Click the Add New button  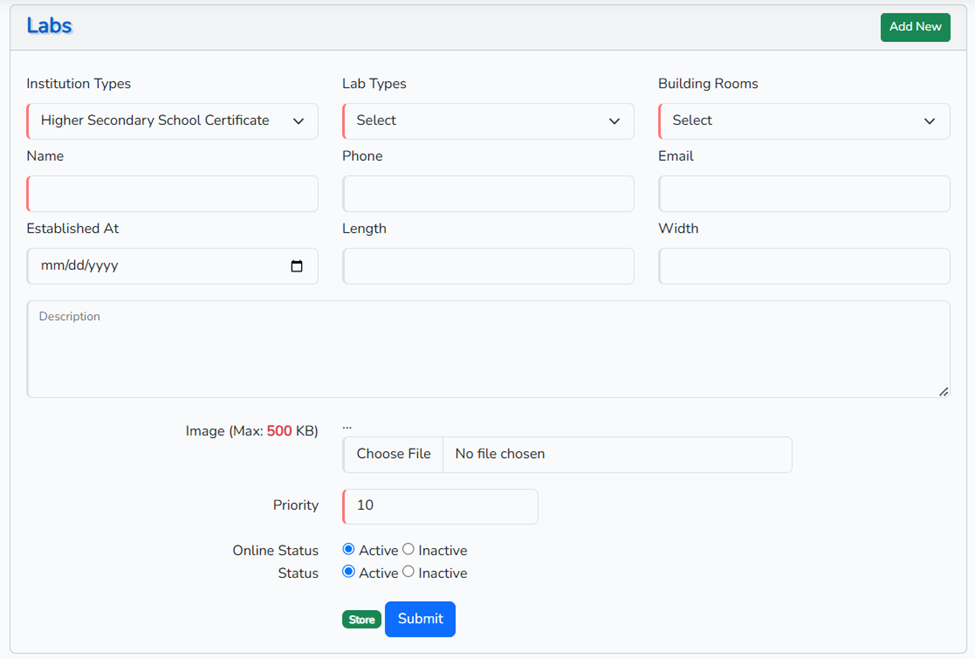[915, 27]
